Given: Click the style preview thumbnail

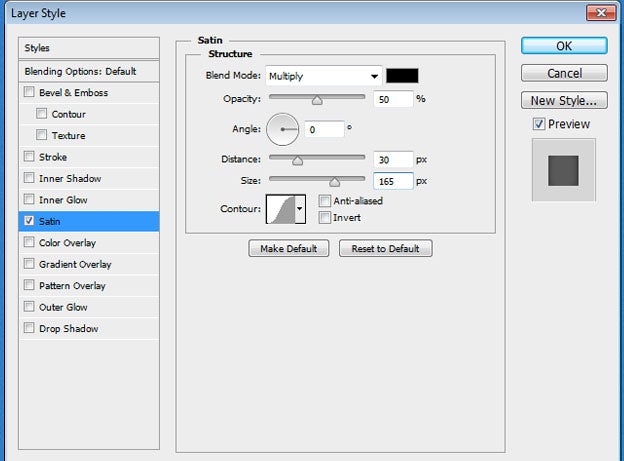Looking at the screenshot, I should tap(564, 170).
